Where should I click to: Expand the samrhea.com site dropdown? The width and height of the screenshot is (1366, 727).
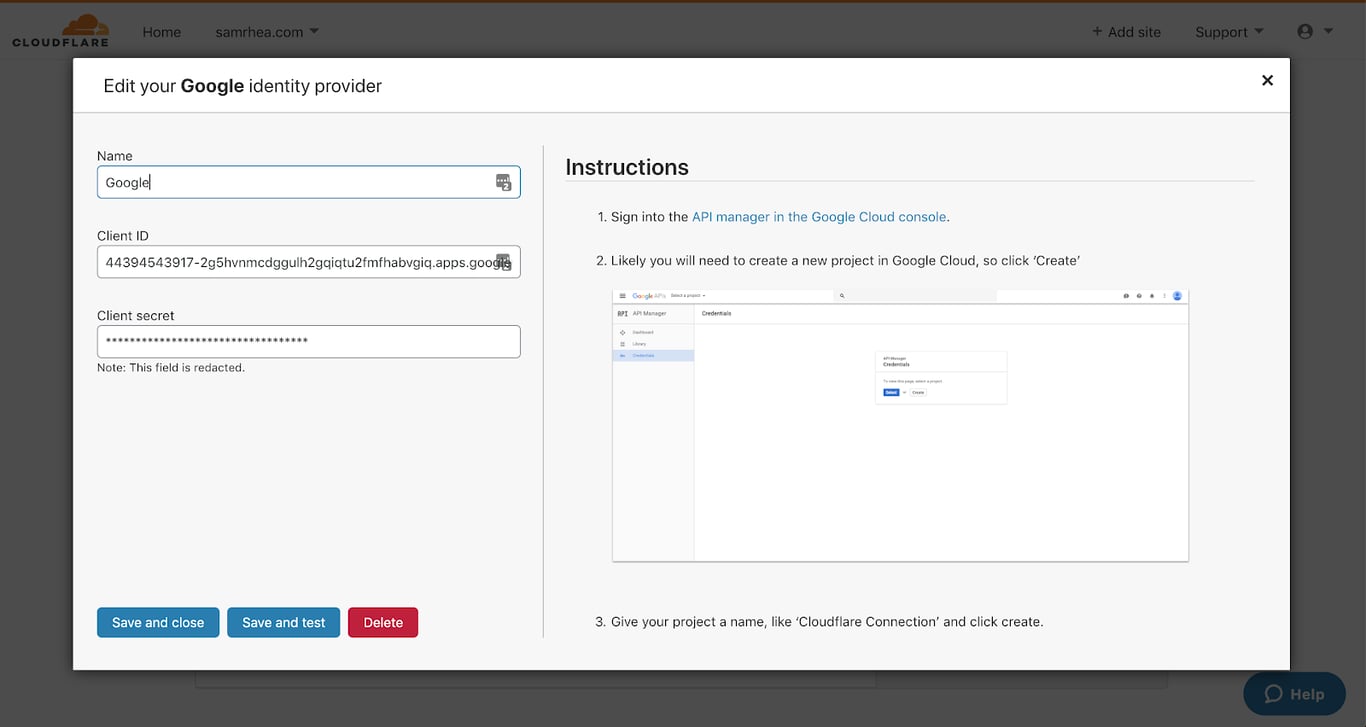tap(267, 32)
